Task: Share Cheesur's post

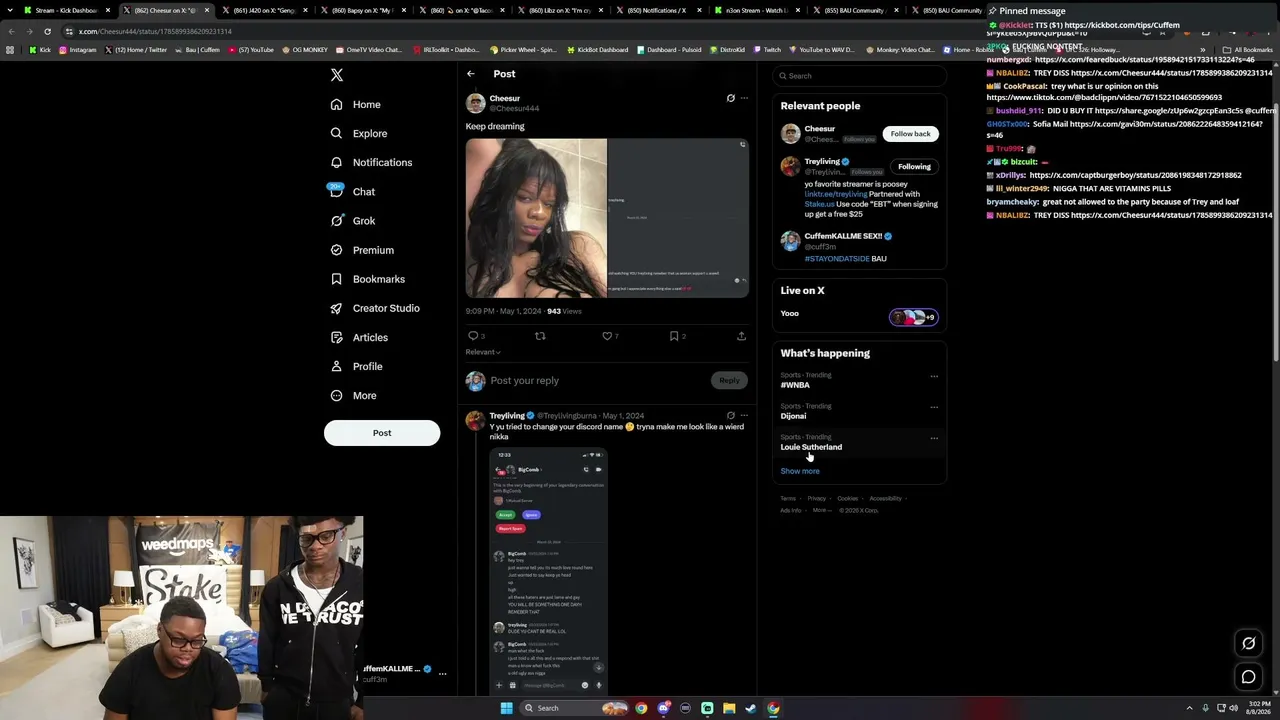Action: tap(741, 336)
